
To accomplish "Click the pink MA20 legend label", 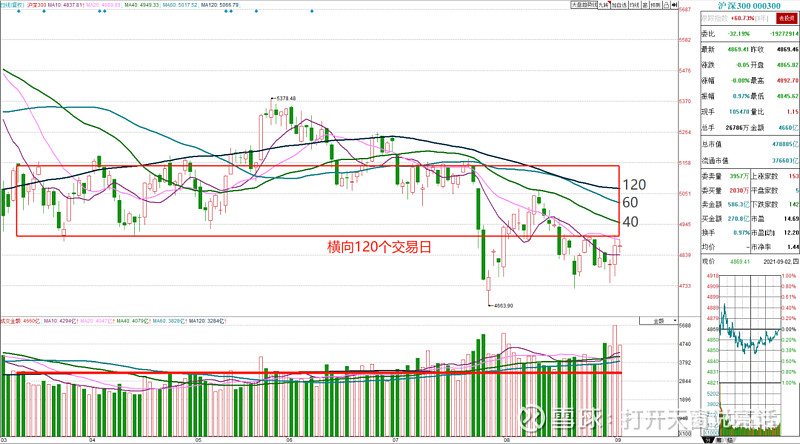I will tap(103, 5).
